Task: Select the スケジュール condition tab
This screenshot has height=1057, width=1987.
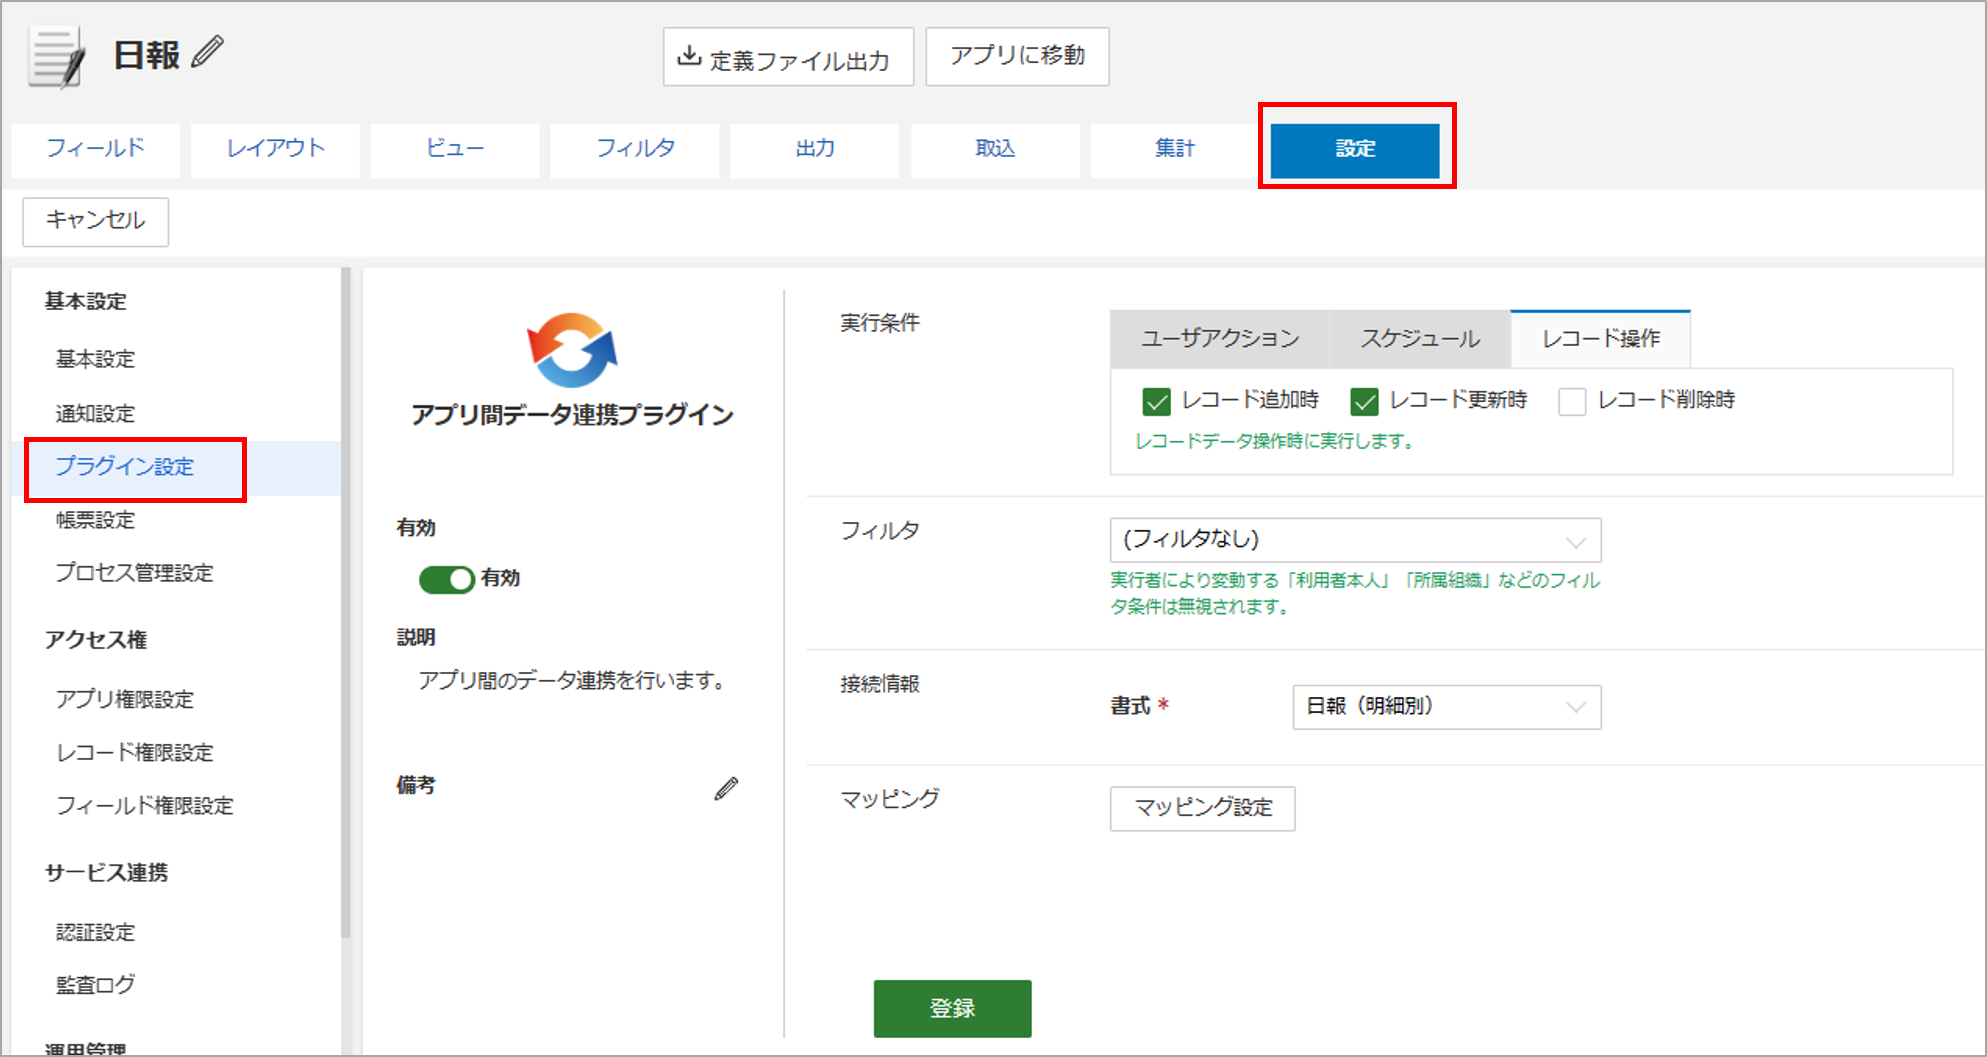Action: (1420, 339)
